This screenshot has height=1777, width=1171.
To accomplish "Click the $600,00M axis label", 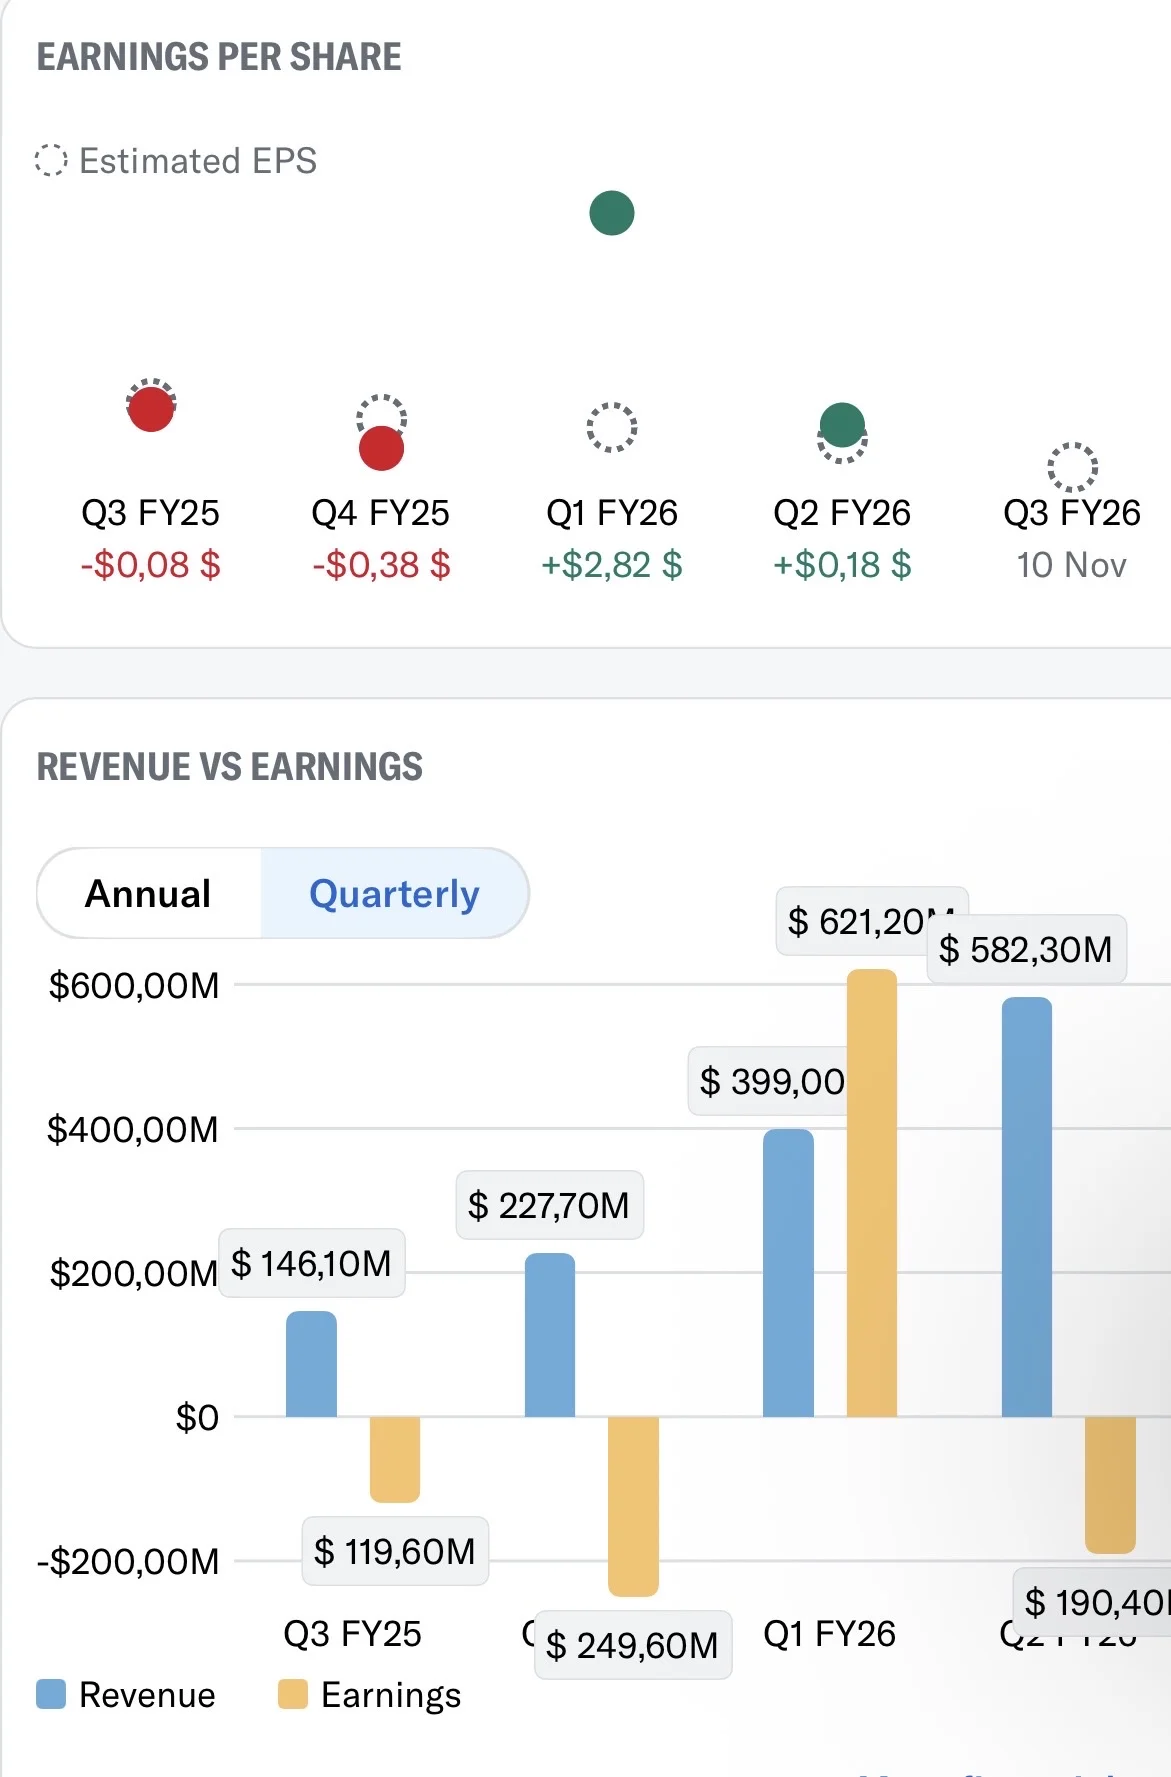I will click(134, 986).
